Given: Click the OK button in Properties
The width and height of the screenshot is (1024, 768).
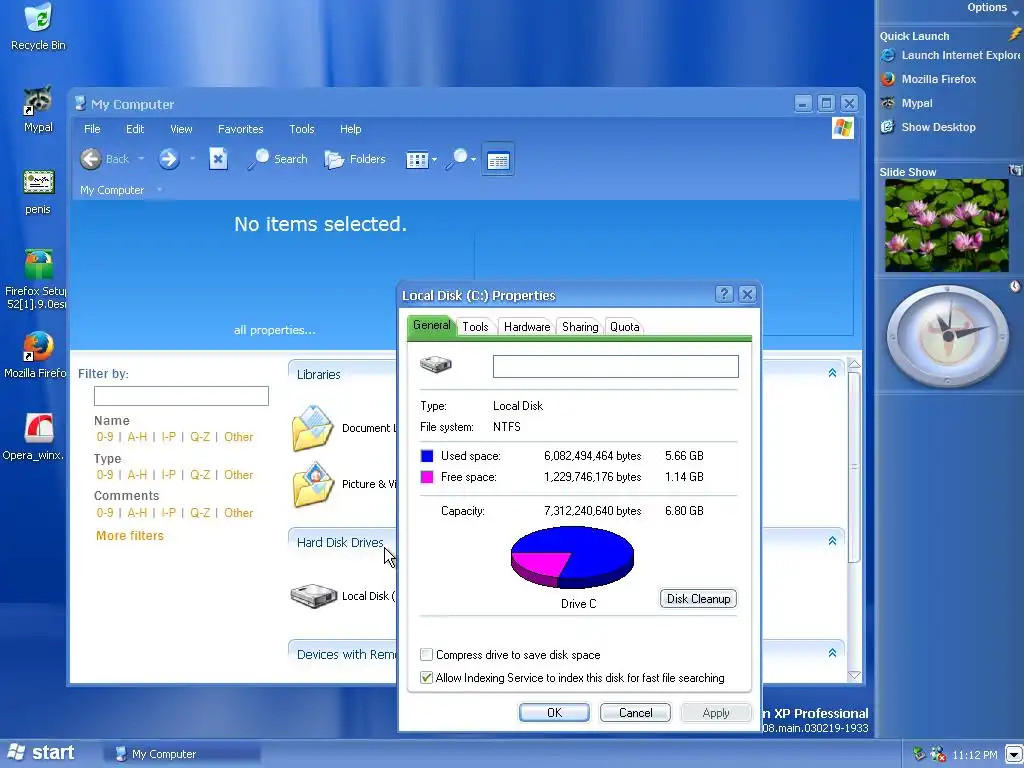Looking at the screenshot, I should coord(554,712).
